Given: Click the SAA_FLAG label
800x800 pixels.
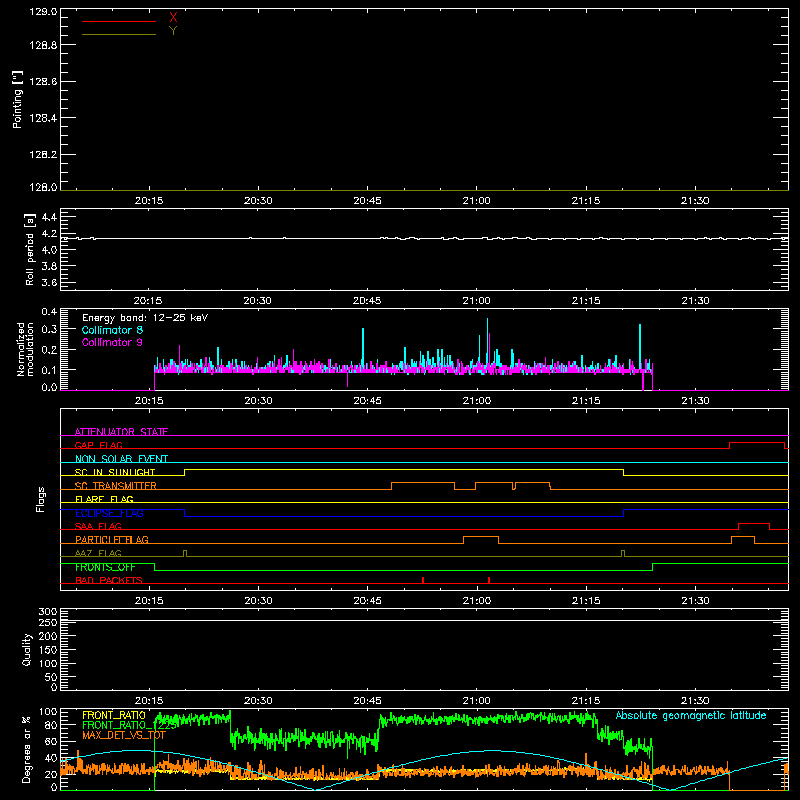Looking at the screenshot, I should [x=98, y=526].
